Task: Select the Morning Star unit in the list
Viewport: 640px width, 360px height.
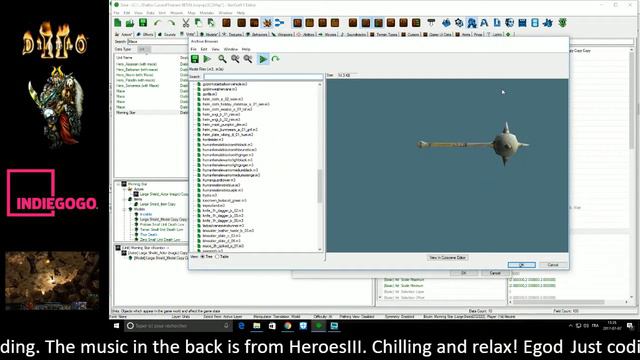Action: [126, 112]
